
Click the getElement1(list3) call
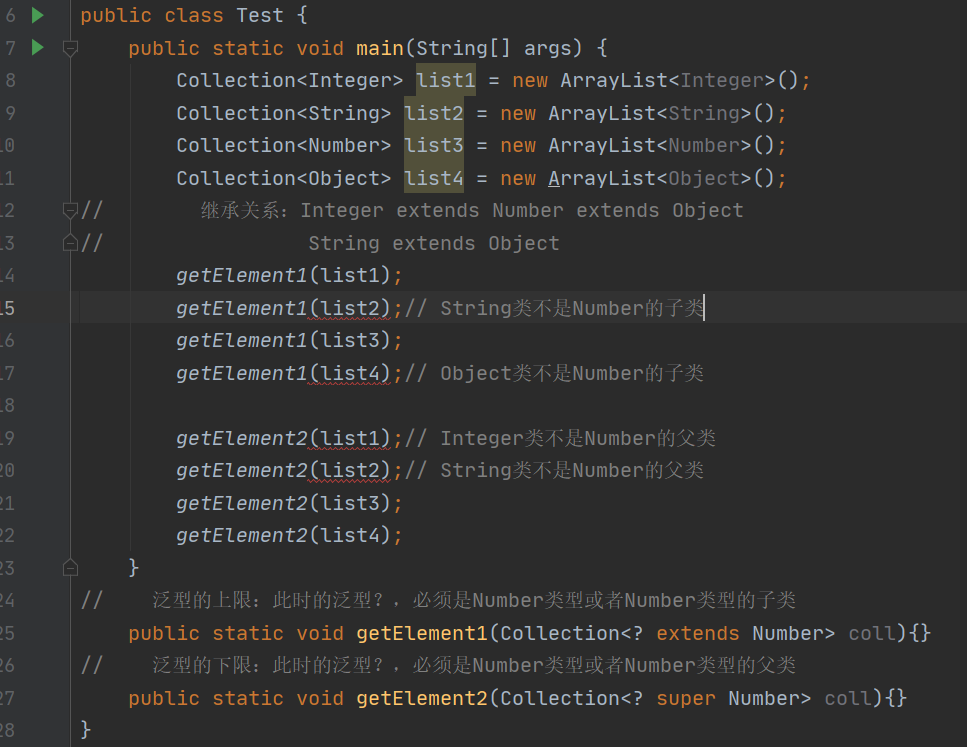point(284,340)
